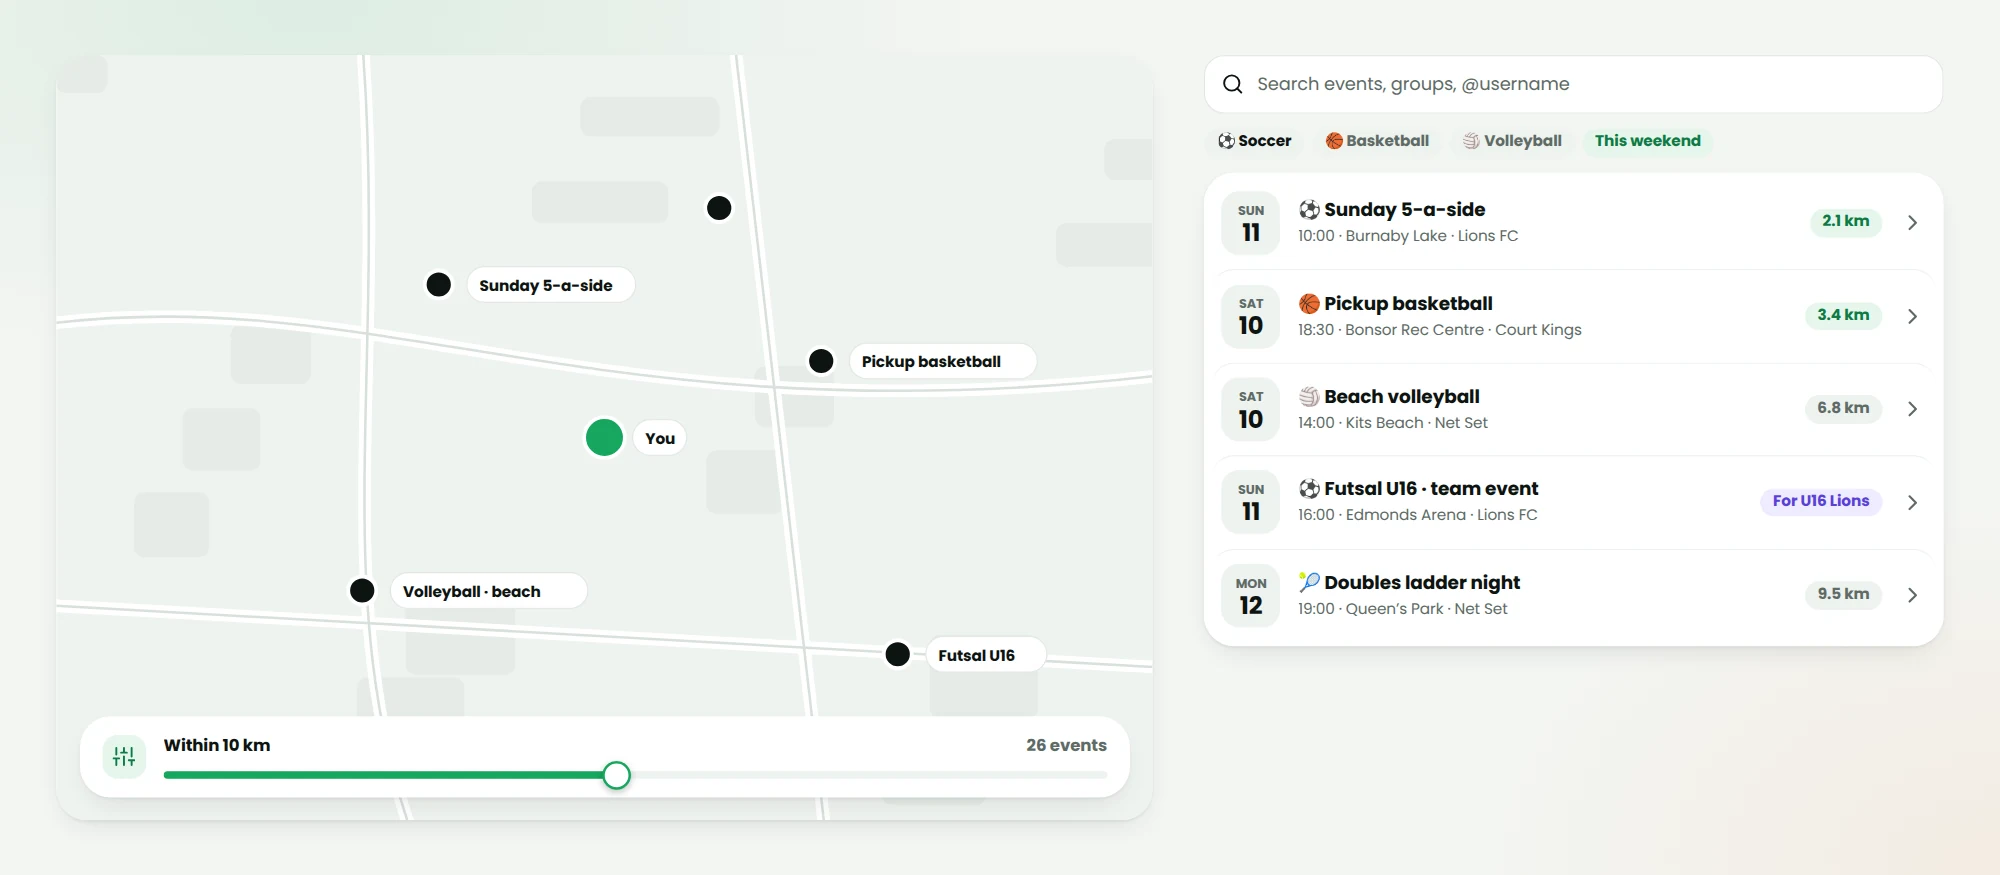Click the For U16 Lions badge
Viewport: 2000px width, 875px height.
[x=1821, y=501]
